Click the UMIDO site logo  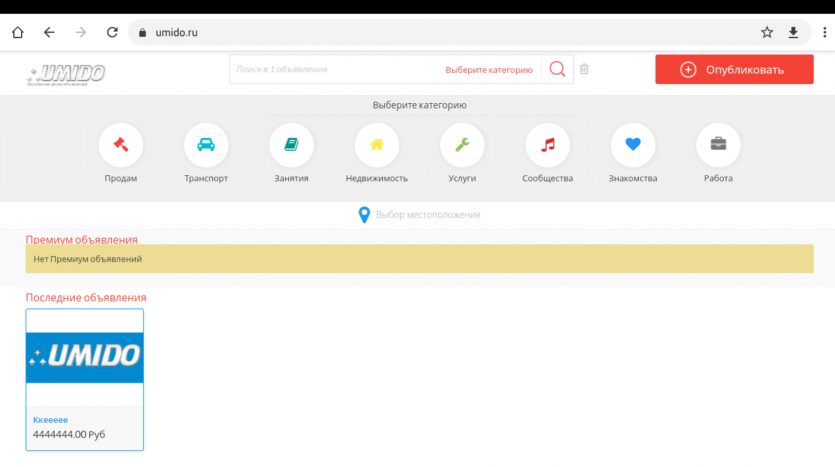(x=67, y=72)
